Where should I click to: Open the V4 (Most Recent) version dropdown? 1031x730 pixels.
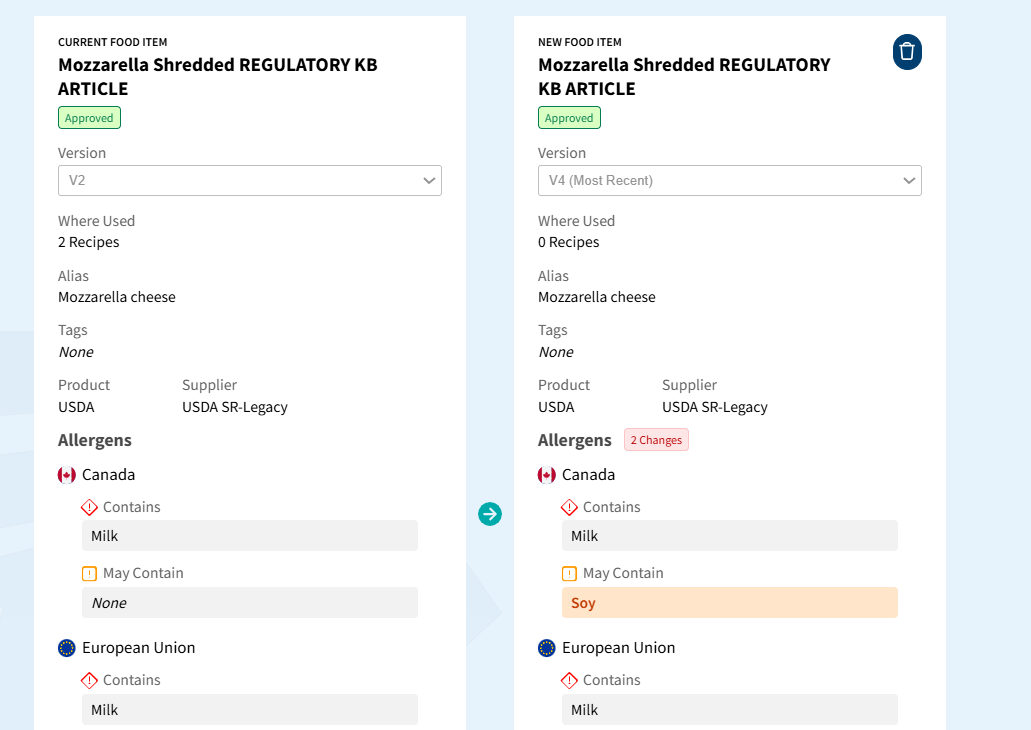tap(729, 181)
